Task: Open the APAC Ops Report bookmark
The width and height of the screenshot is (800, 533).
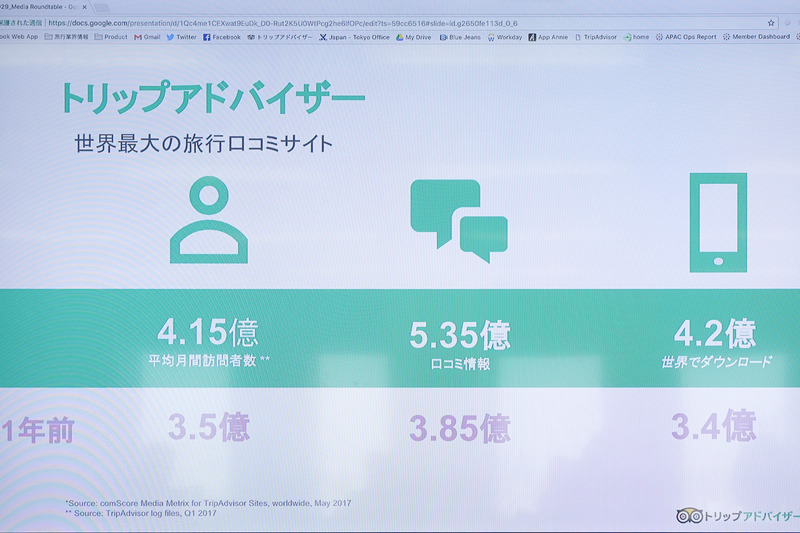Action: (x=686, y=37)
